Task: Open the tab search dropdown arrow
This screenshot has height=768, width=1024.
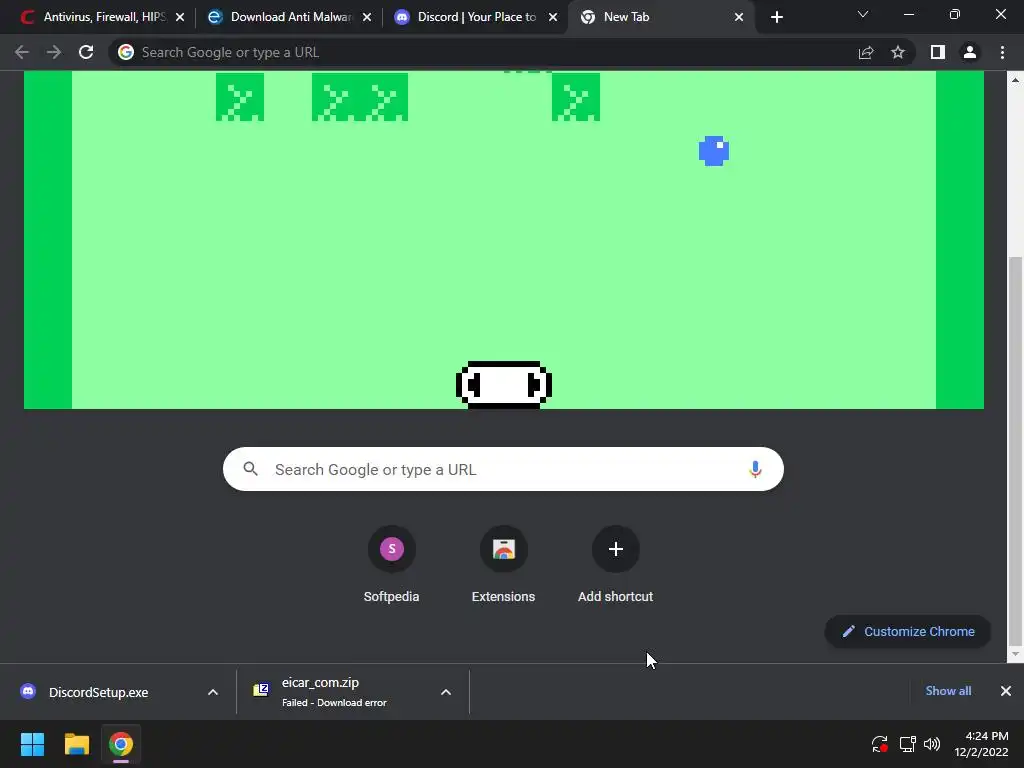Action: 863,14
